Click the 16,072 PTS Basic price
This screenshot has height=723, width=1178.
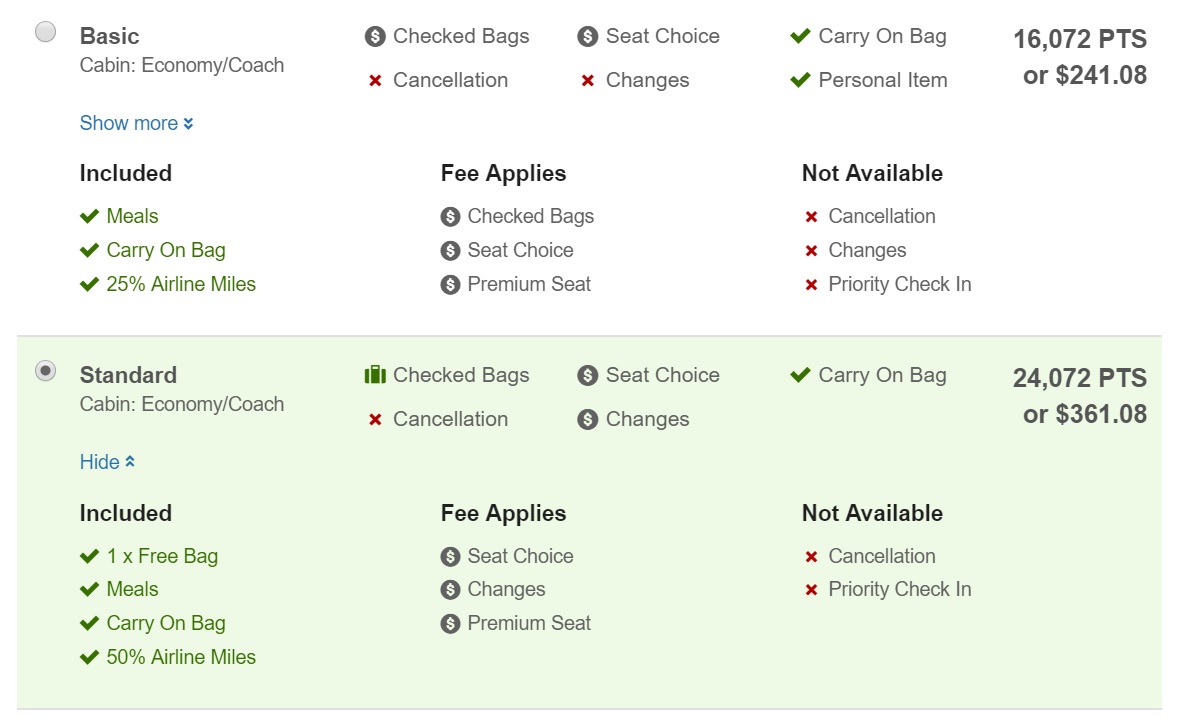(x=1079, y=40)
